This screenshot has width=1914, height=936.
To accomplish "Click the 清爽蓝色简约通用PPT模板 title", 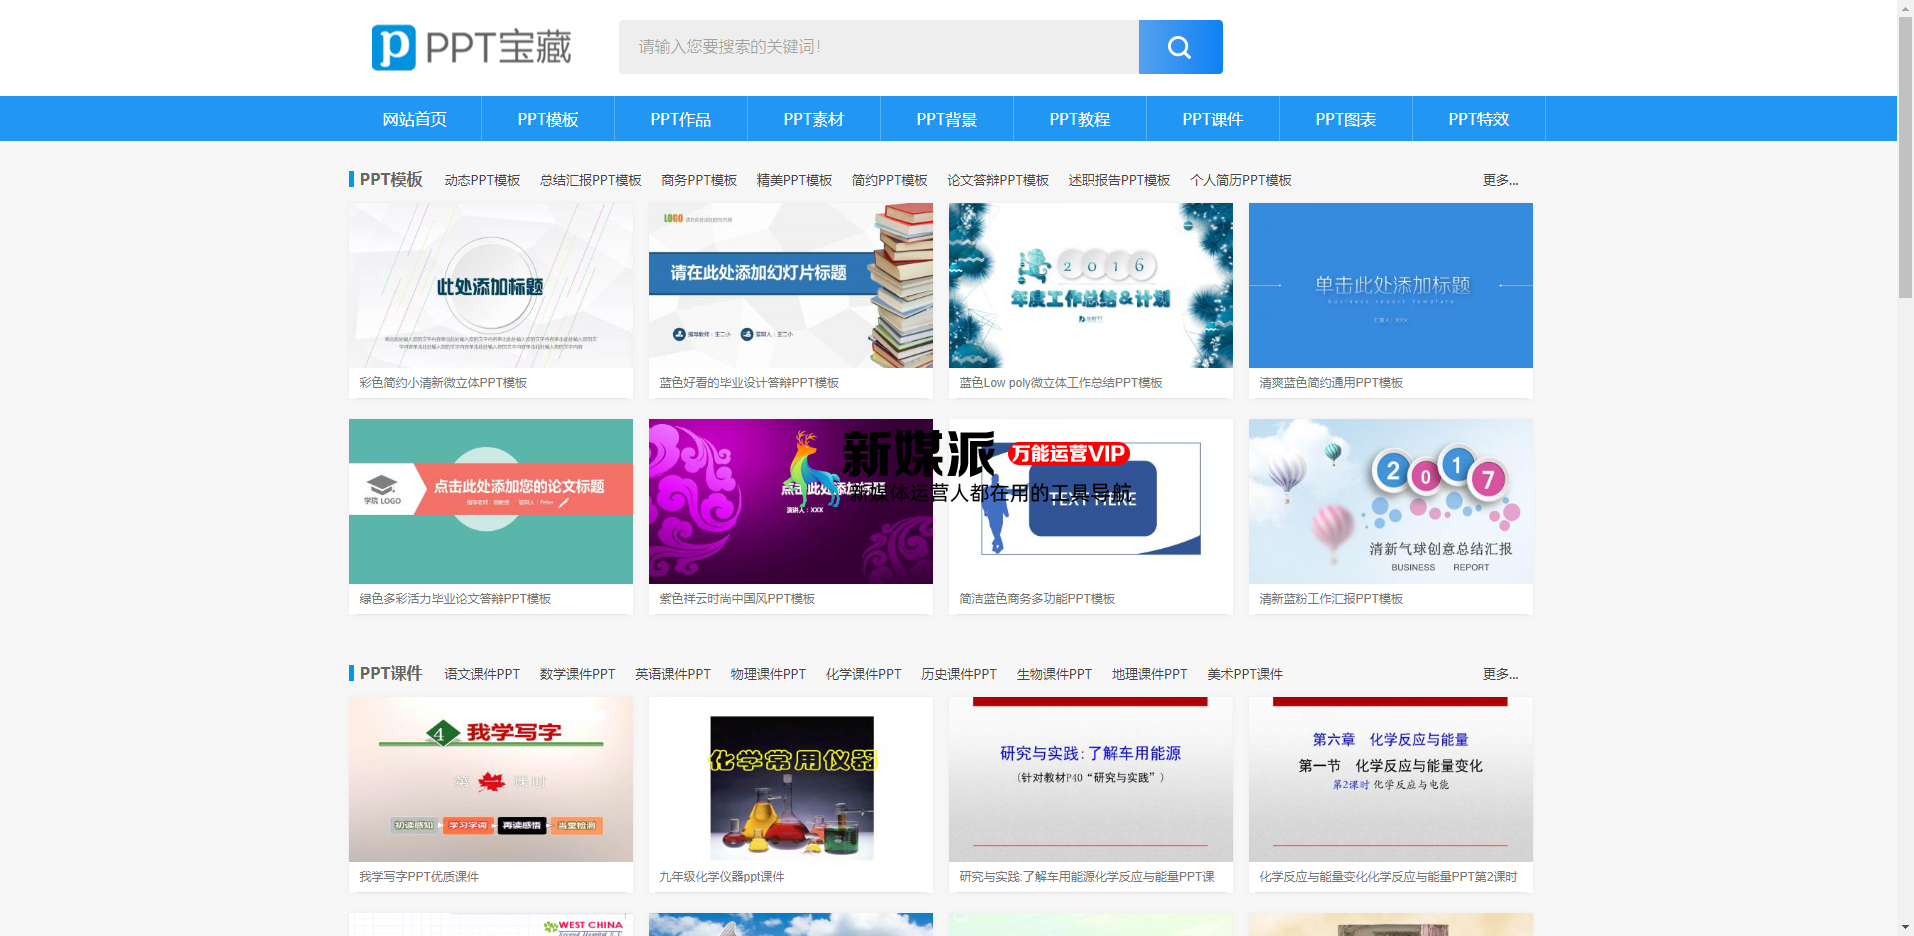I will pyautogui.click(x=1331, y=383).
